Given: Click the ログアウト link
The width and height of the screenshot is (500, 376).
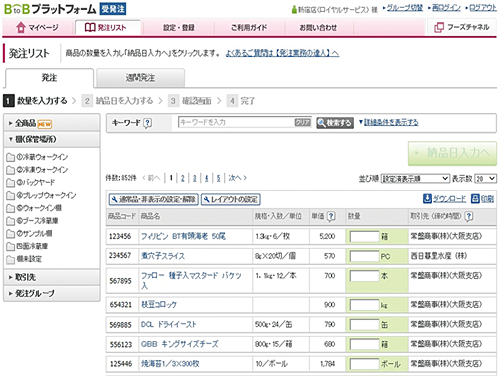Looking at the screenshot, I should coord(483,7).
